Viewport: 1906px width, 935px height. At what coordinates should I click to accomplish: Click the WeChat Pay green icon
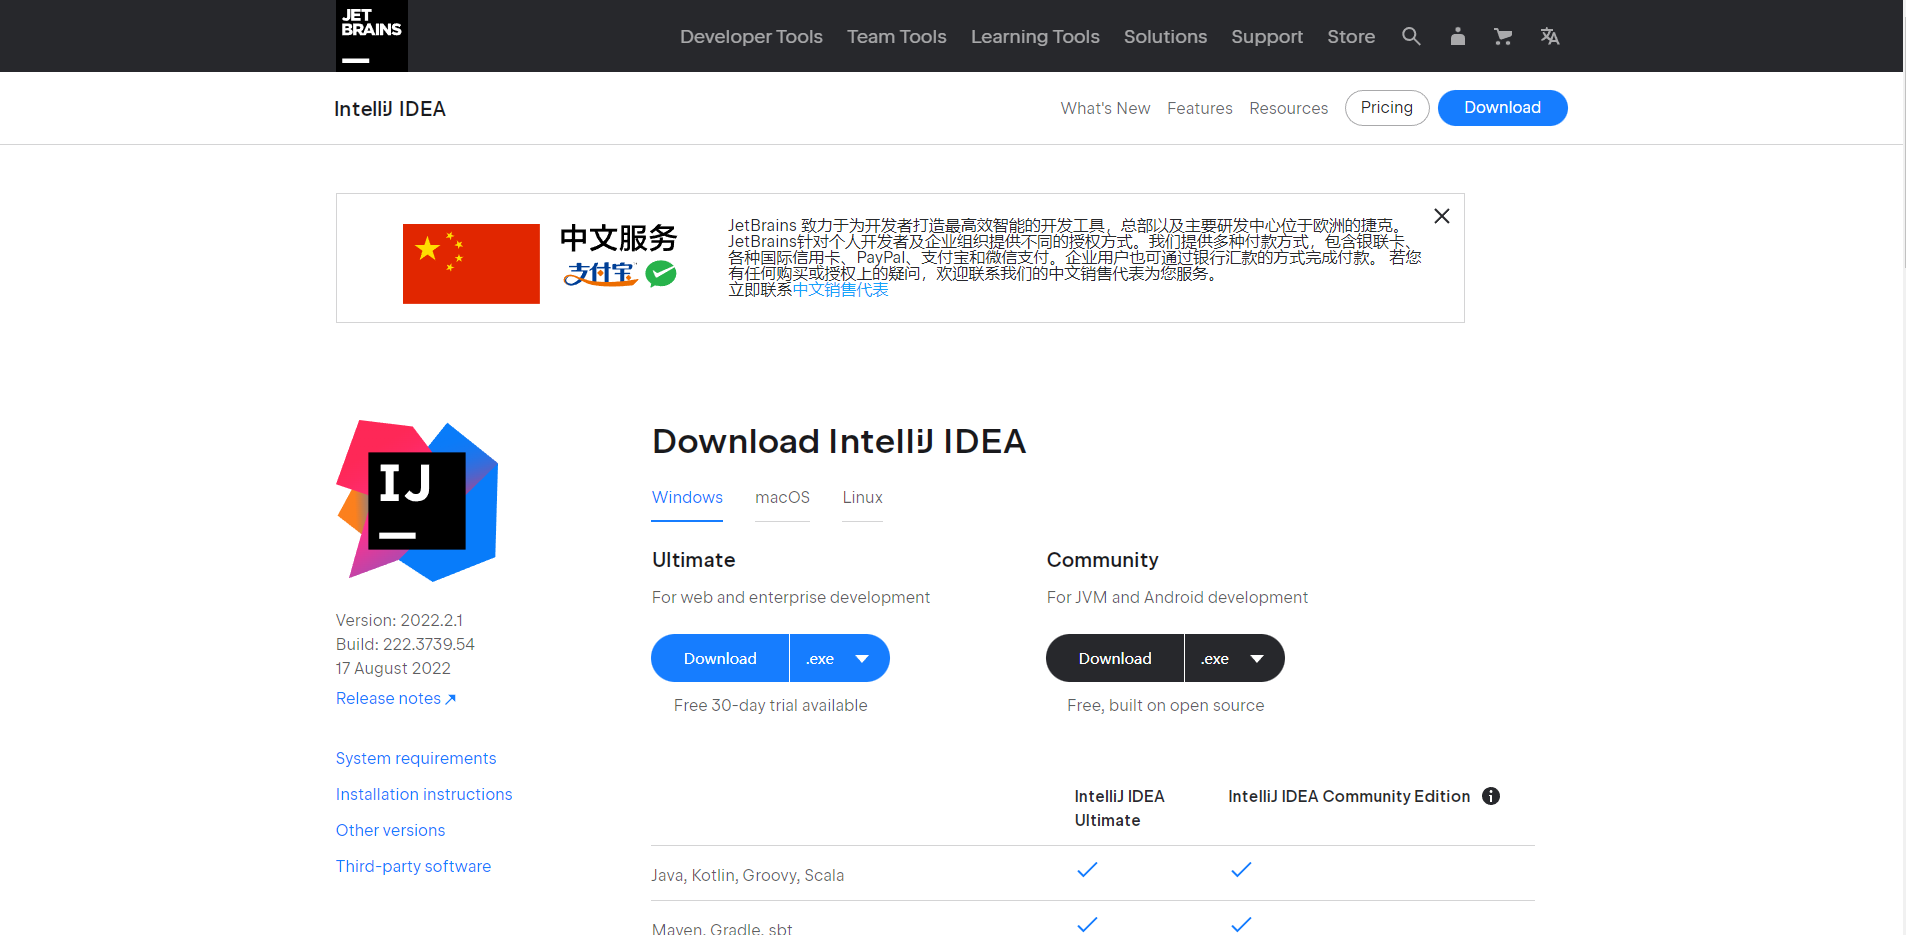coord(661,273)
